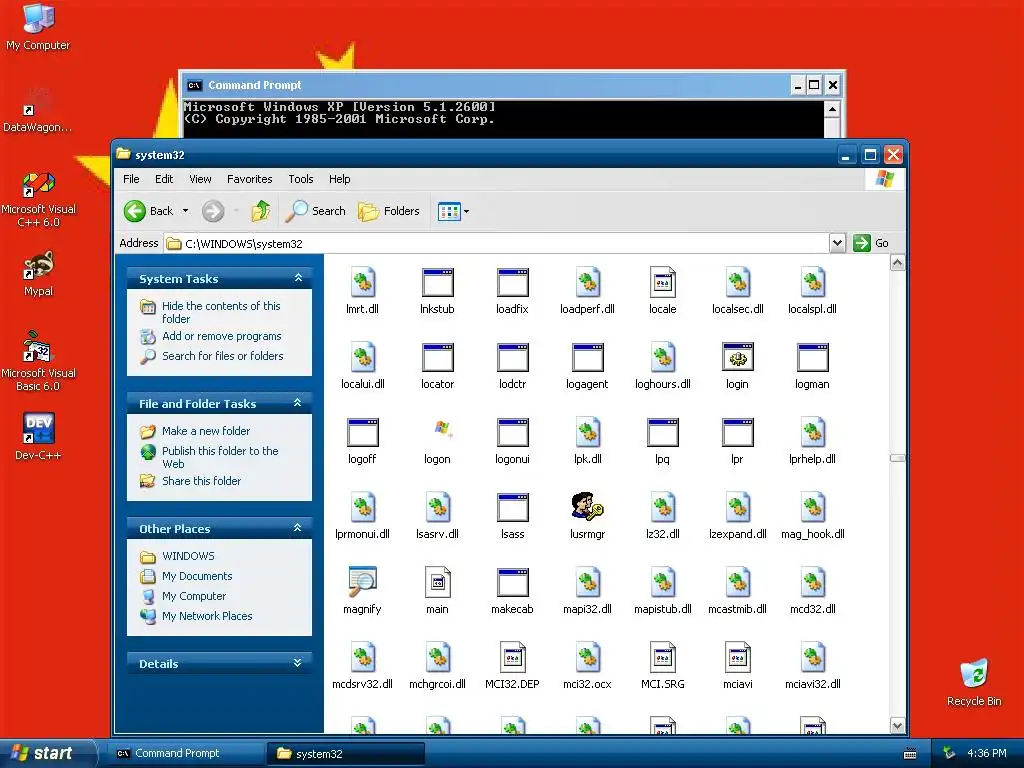Select the login gear icon file
1024x768 pixels.
click(737, 357)
